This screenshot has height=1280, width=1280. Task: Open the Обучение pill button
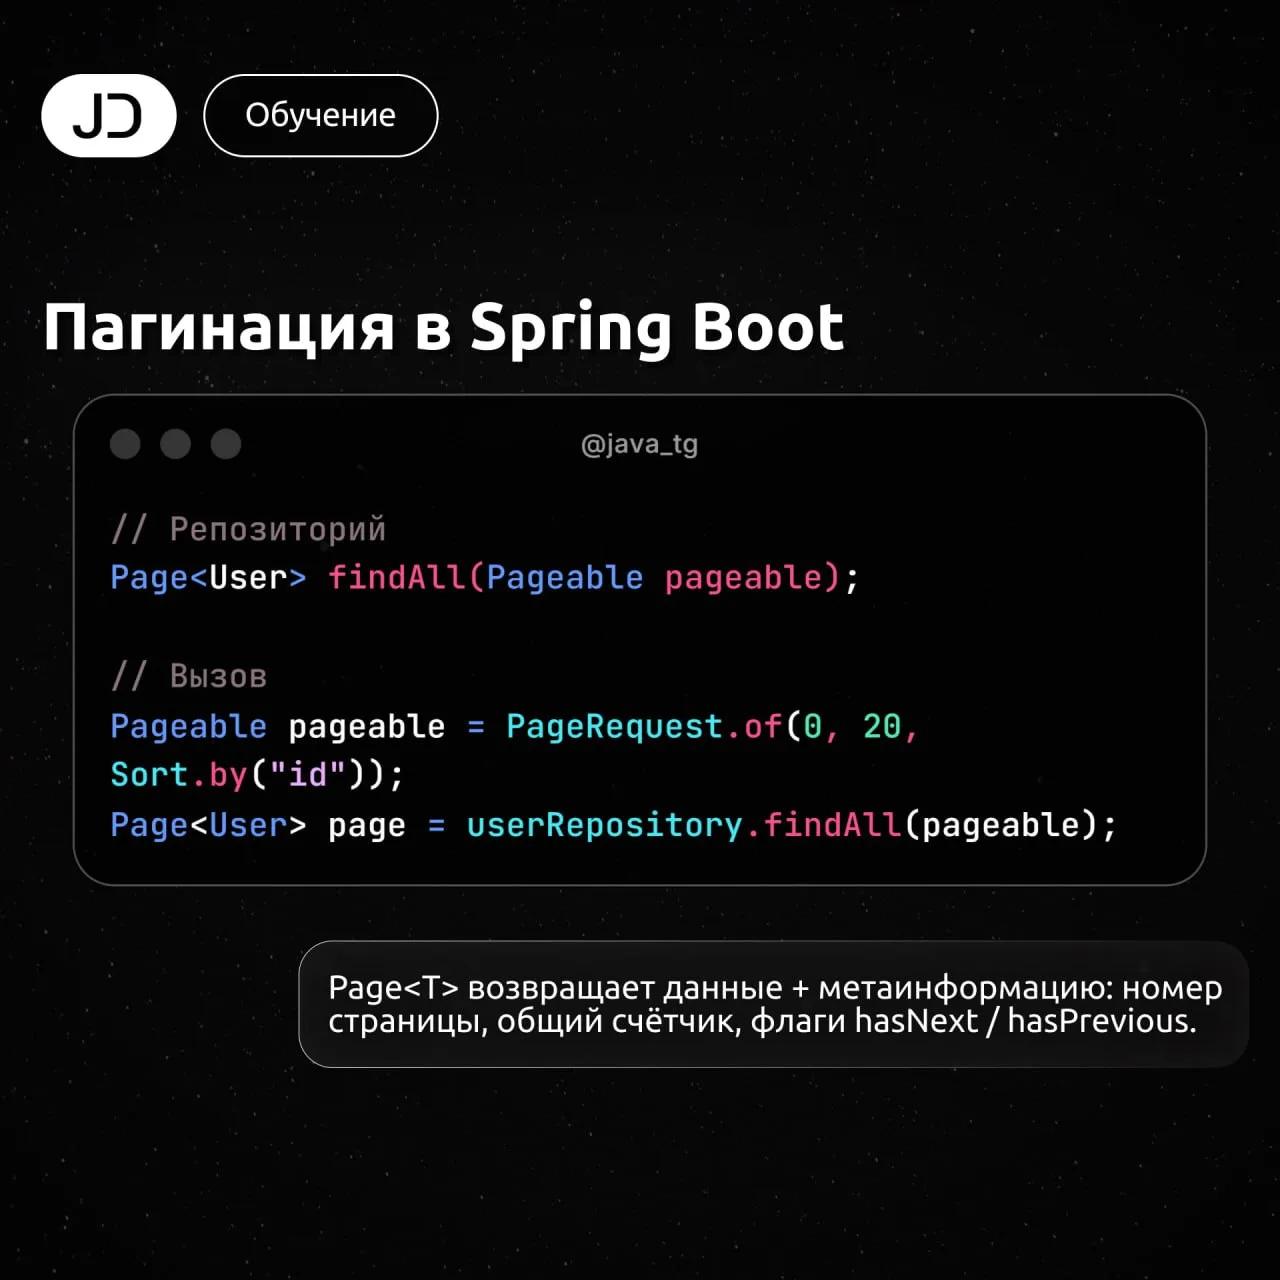click(x=321, y=115)
